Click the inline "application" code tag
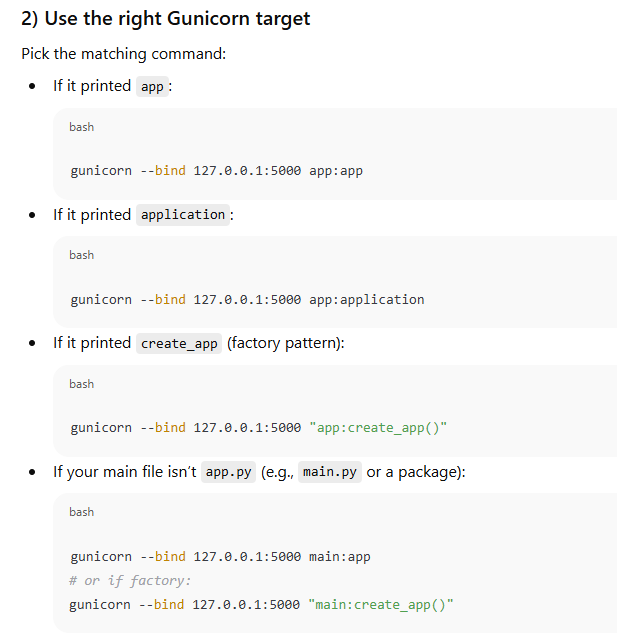Viewport: 617px width, 636px height. pyautogui.click(x=183, y=215)
